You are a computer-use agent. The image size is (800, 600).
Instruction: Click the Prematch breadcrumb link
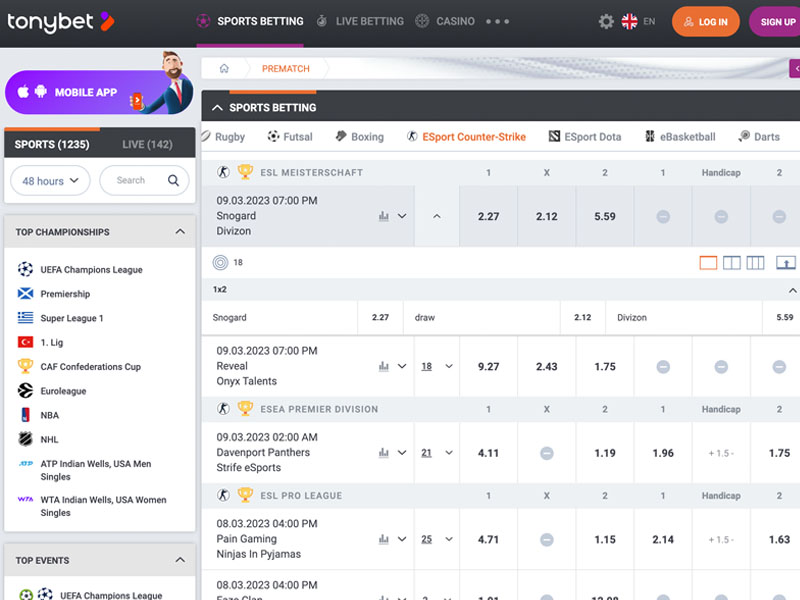tap(286, 68)
